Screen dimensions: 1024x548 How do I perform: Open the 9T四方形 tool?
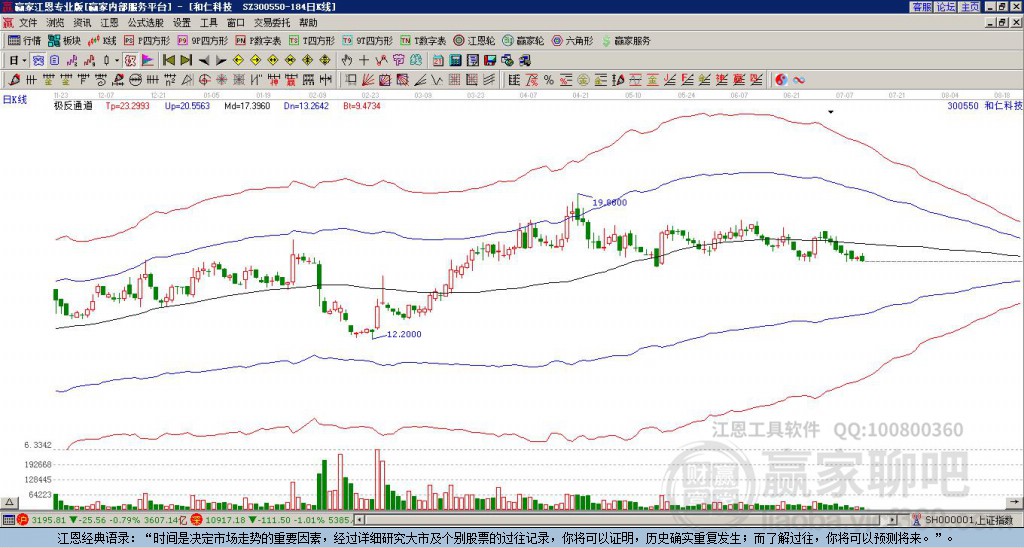click(367, 40)
